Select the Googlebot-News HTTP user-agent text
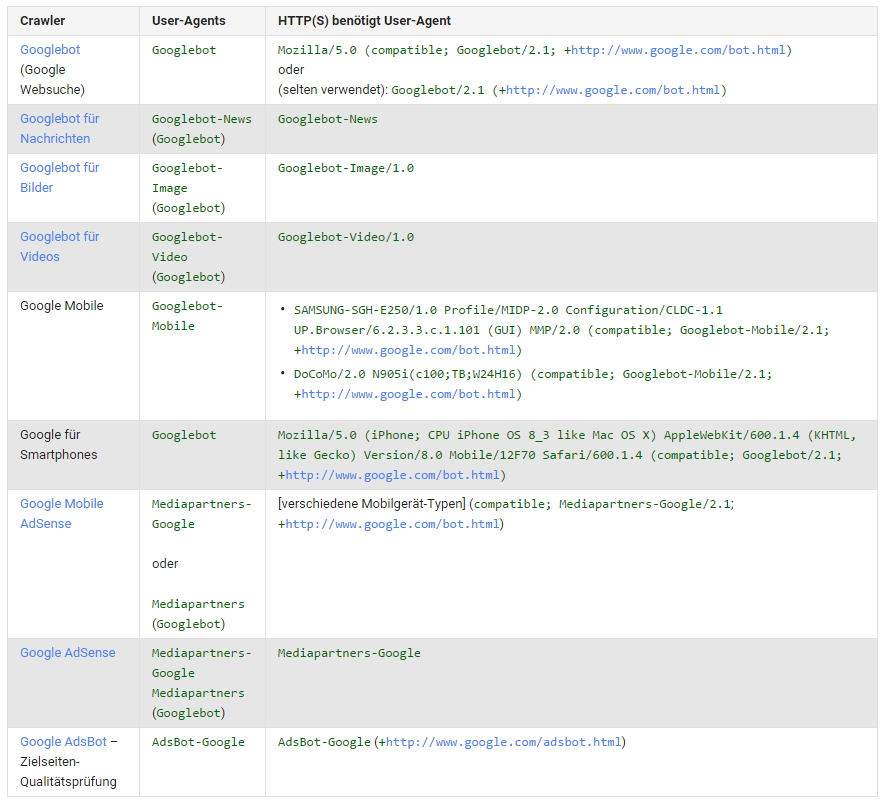884x804 pixels. tap(328, 119)
